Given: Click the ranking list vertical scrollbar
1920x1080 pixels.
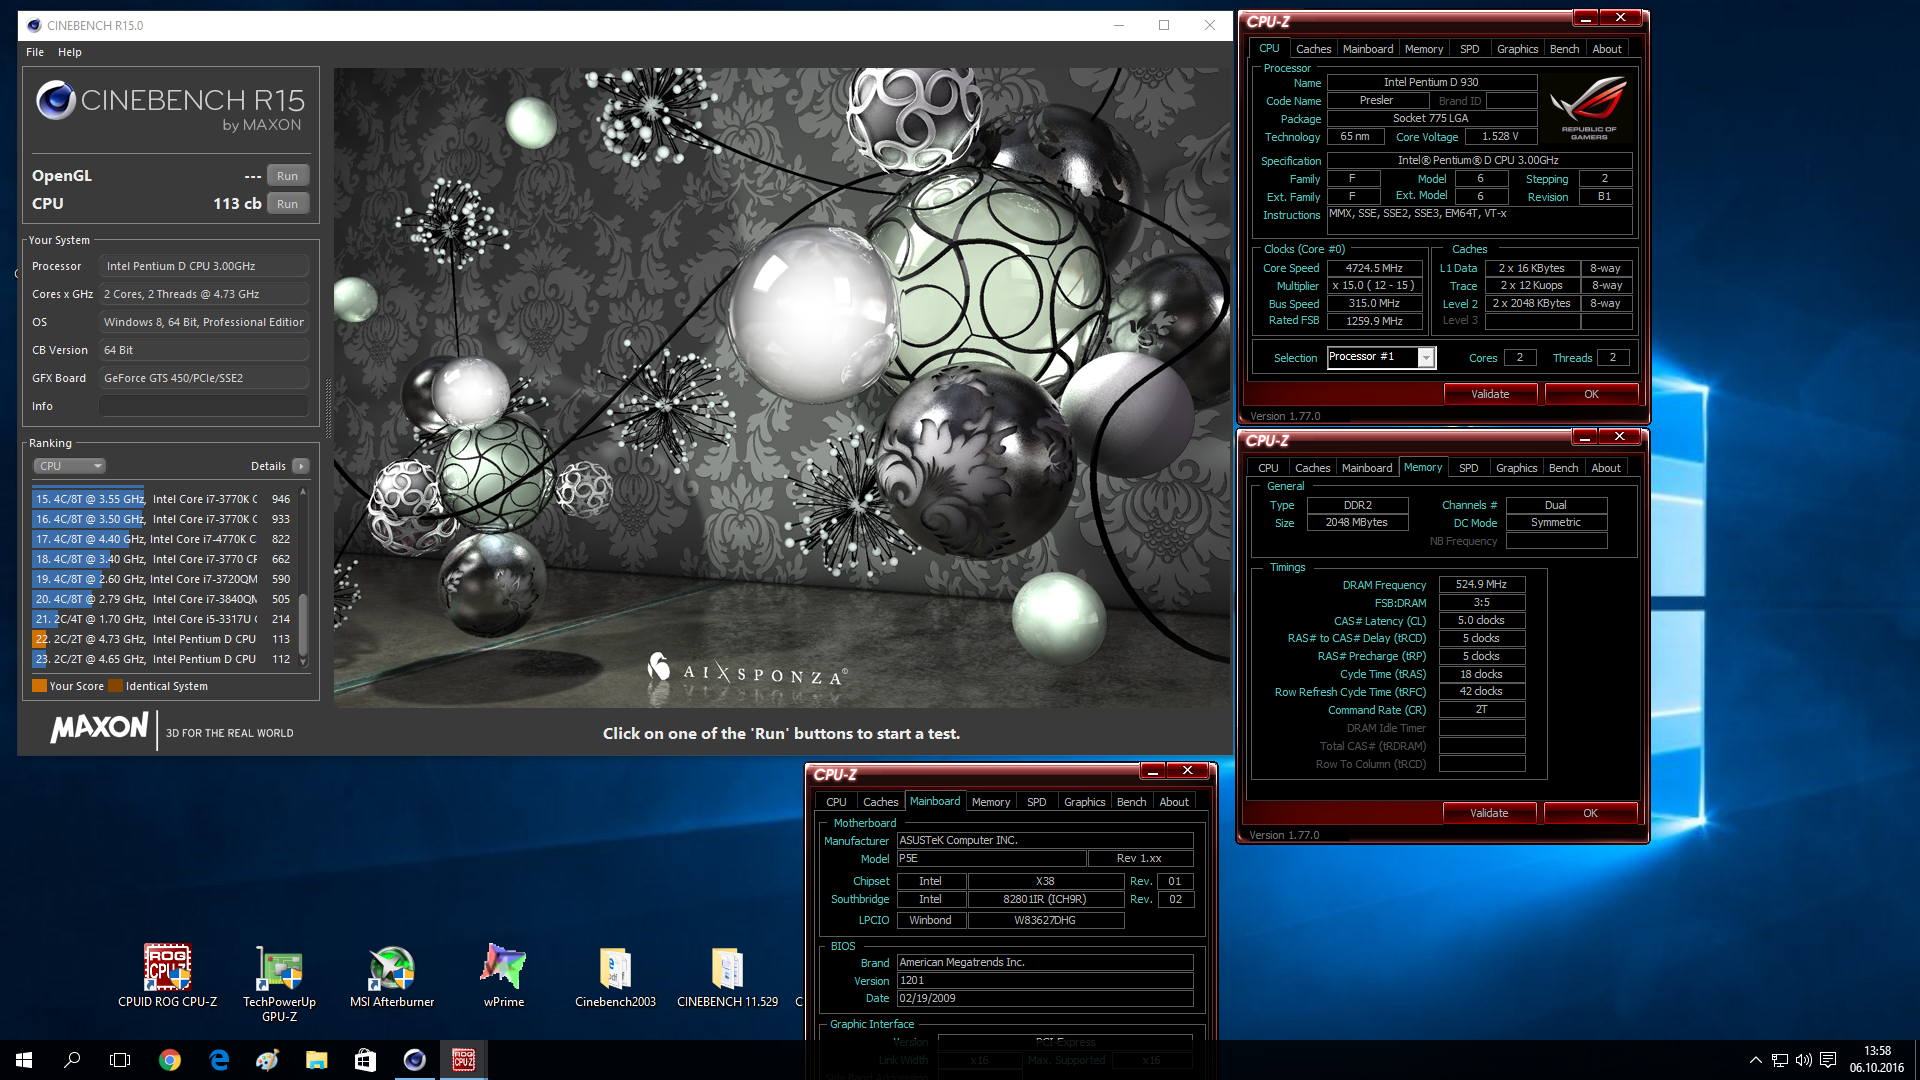Looking at the screenshot, I should [x=303, y=579].
